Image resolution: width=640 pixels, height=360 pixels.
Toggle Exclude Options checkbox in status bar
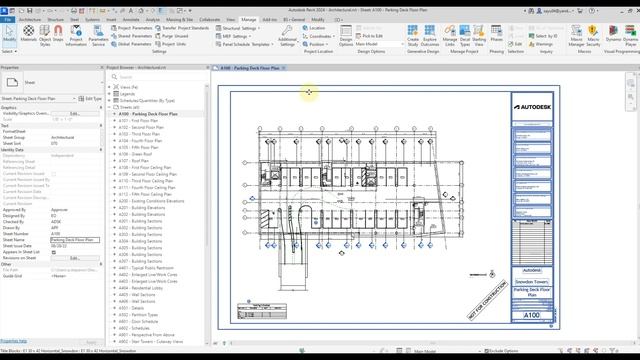(x=486, y=351)
